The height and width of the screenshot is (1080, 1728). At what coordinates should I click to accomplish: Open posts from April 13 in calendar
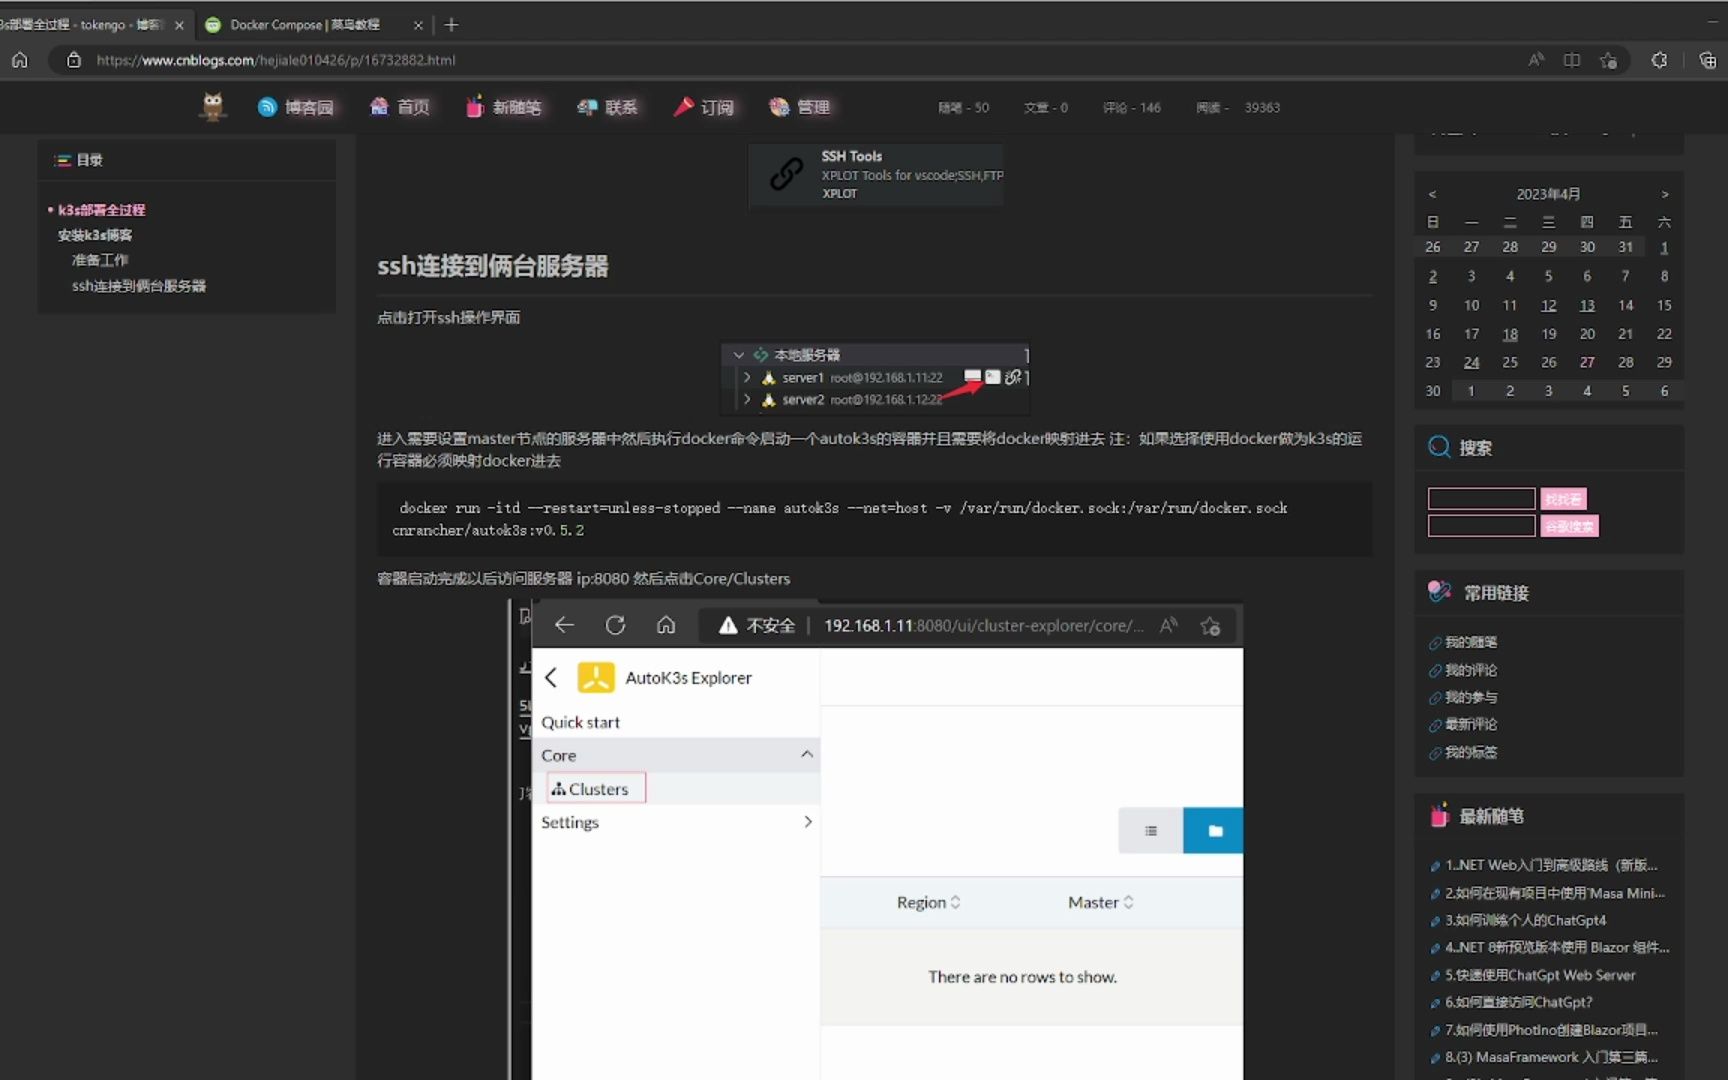pos(1587,305)
